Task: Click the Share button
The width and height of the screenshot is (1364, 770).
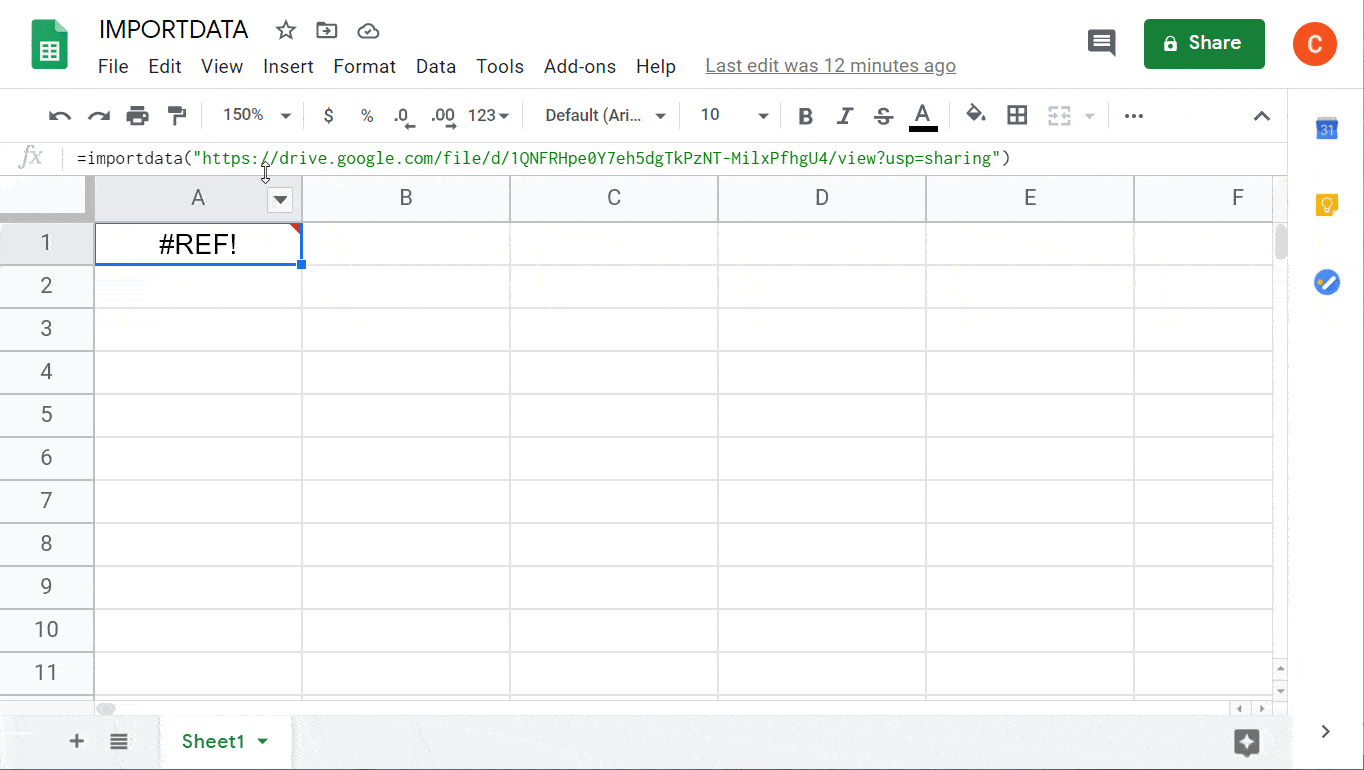Action: 1204,44
